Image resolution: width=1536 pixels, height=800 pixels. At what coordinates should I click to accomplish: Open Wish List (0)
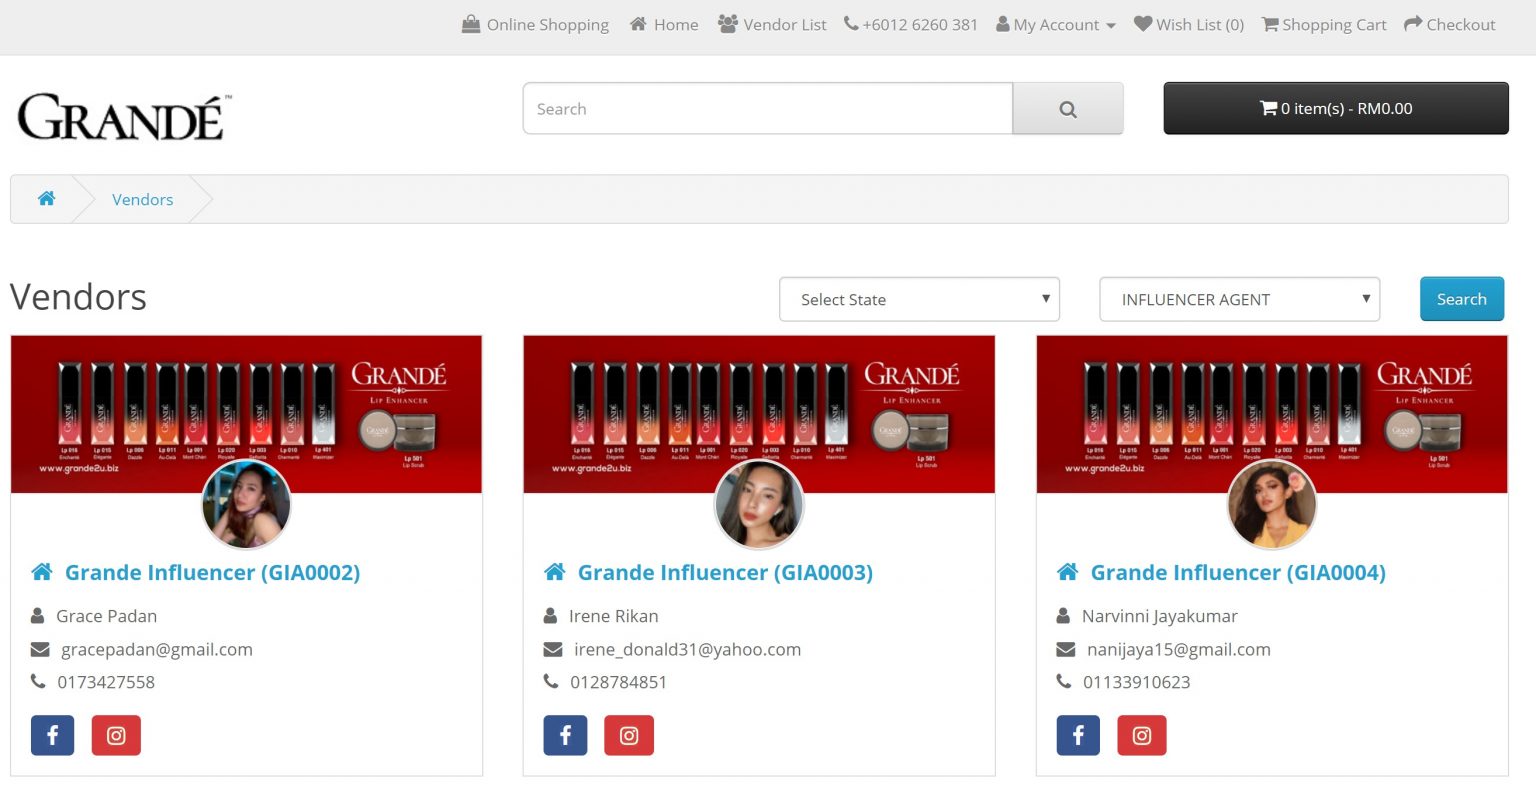pyautogui.click(x=1189, y=25)
